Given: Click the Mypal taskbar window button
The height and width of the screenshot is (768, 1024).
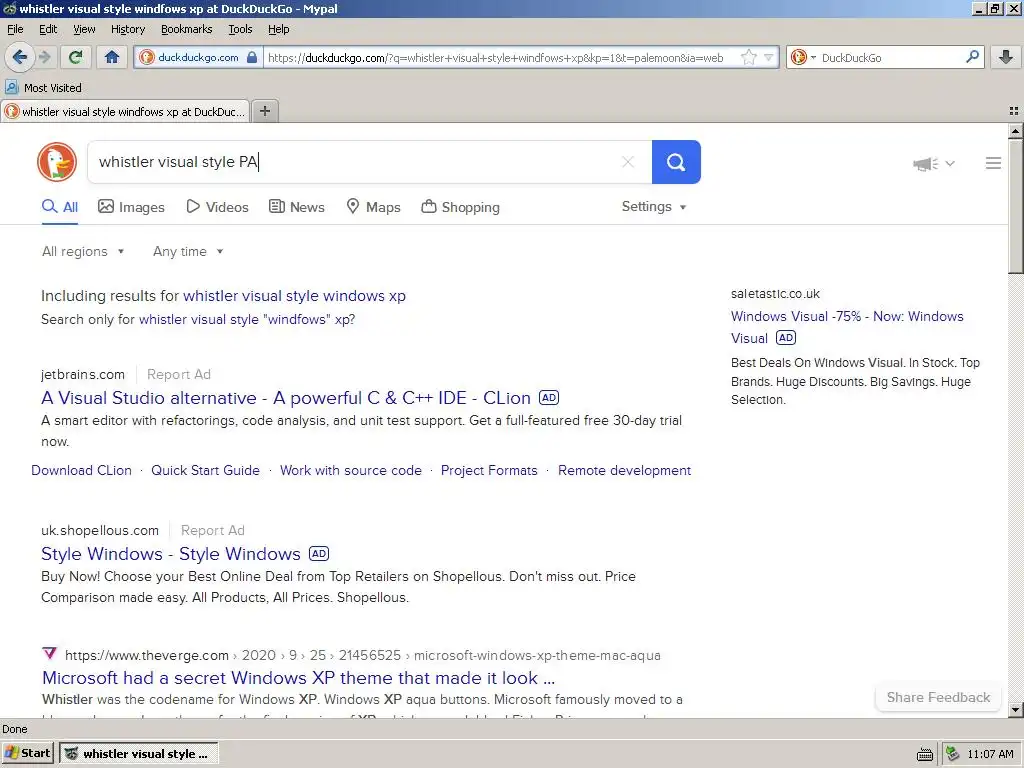Looking at the screenshot, I should 138,754.
